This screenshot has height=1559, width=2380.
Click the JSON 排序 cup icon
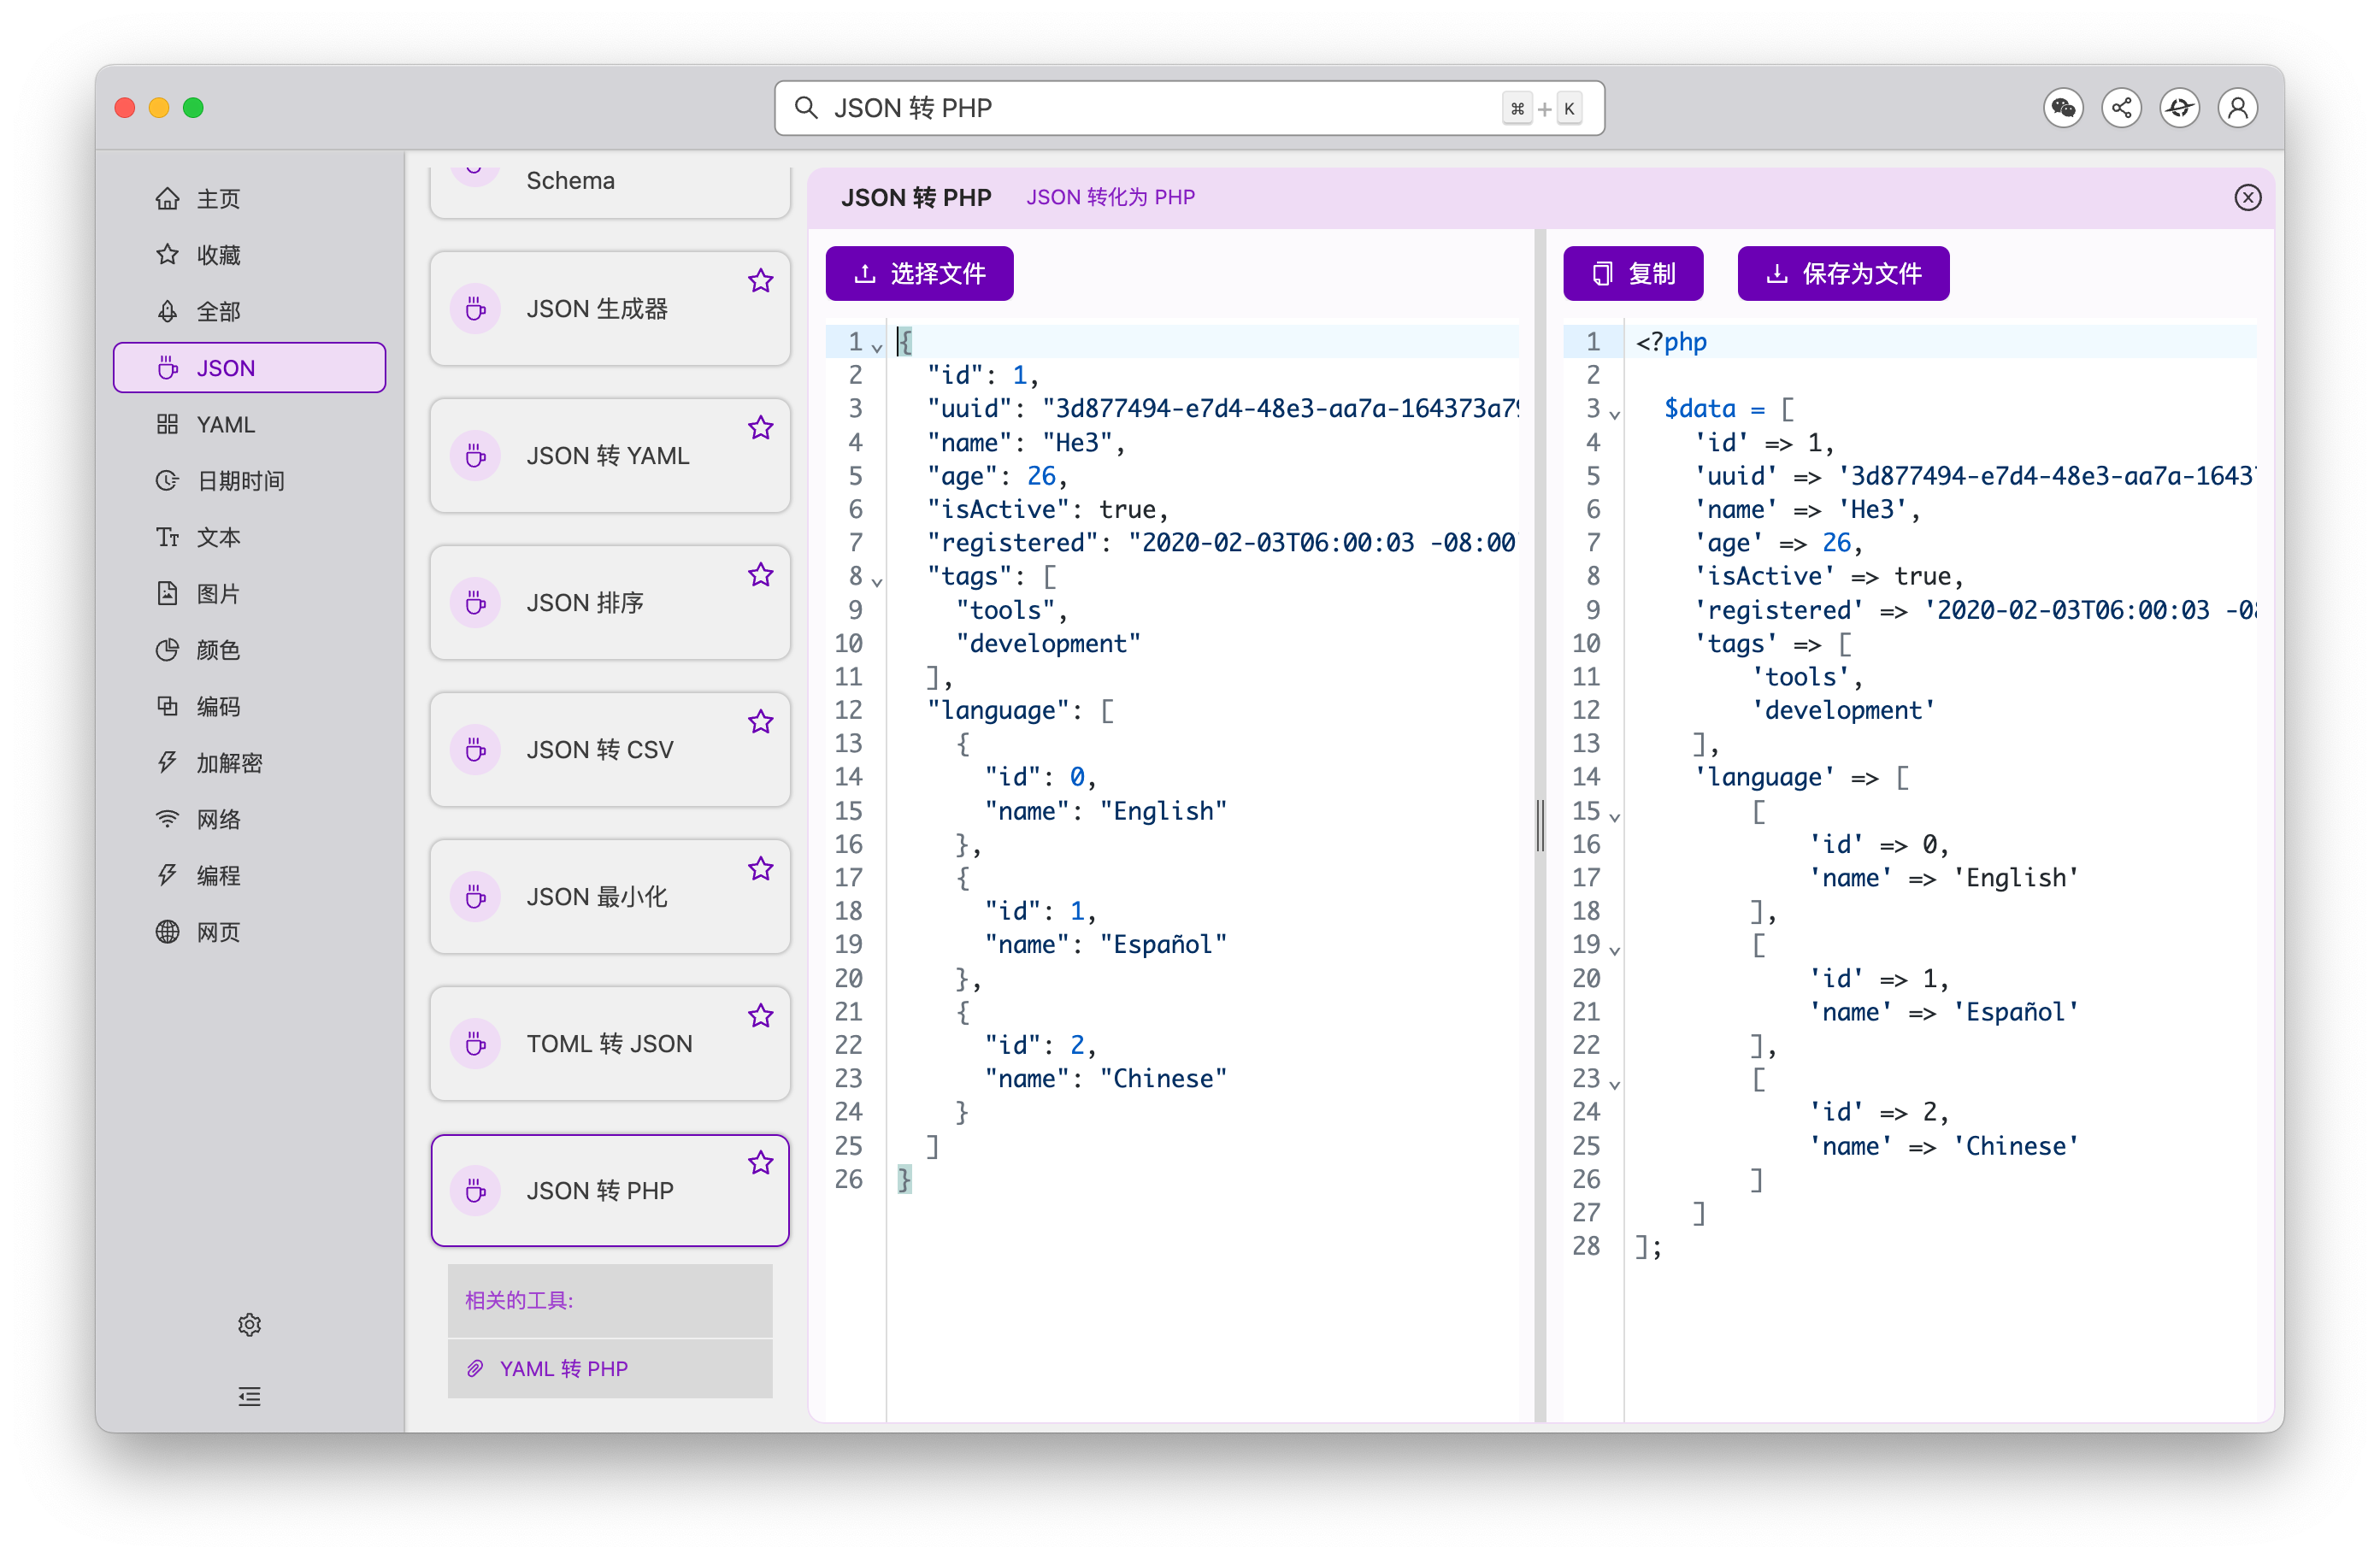coord(476,602)
